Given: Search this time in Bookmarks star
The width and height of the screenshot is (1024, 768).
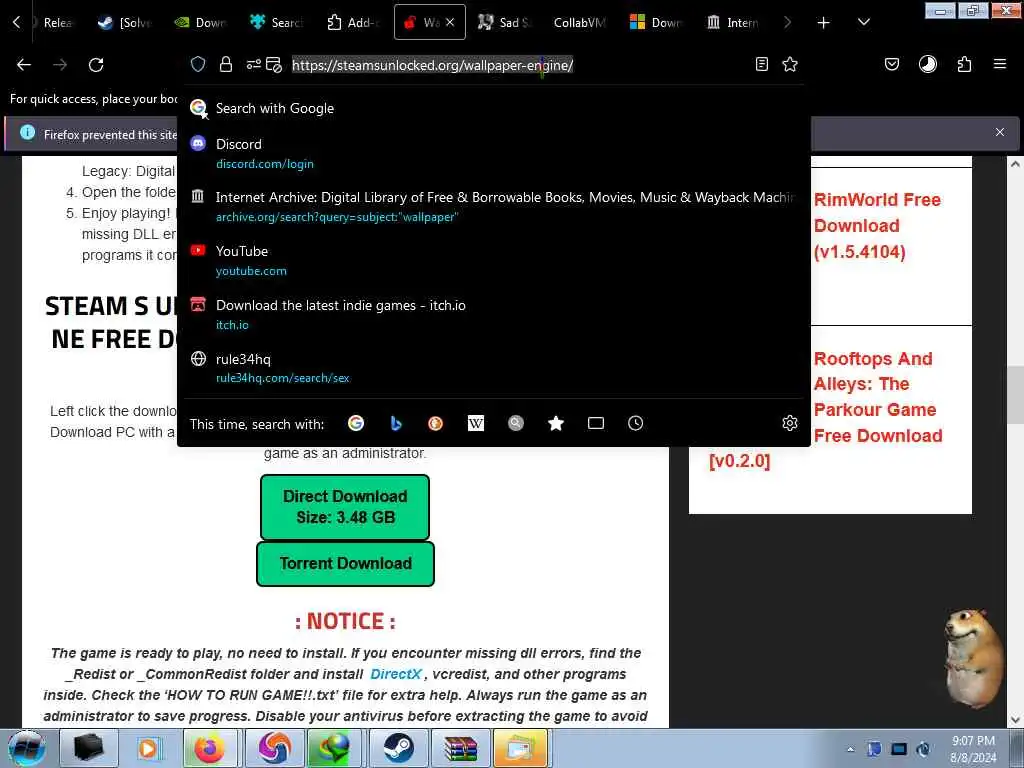Looking at the screenshot, I should pyautogui.click(x=556, y=424).
